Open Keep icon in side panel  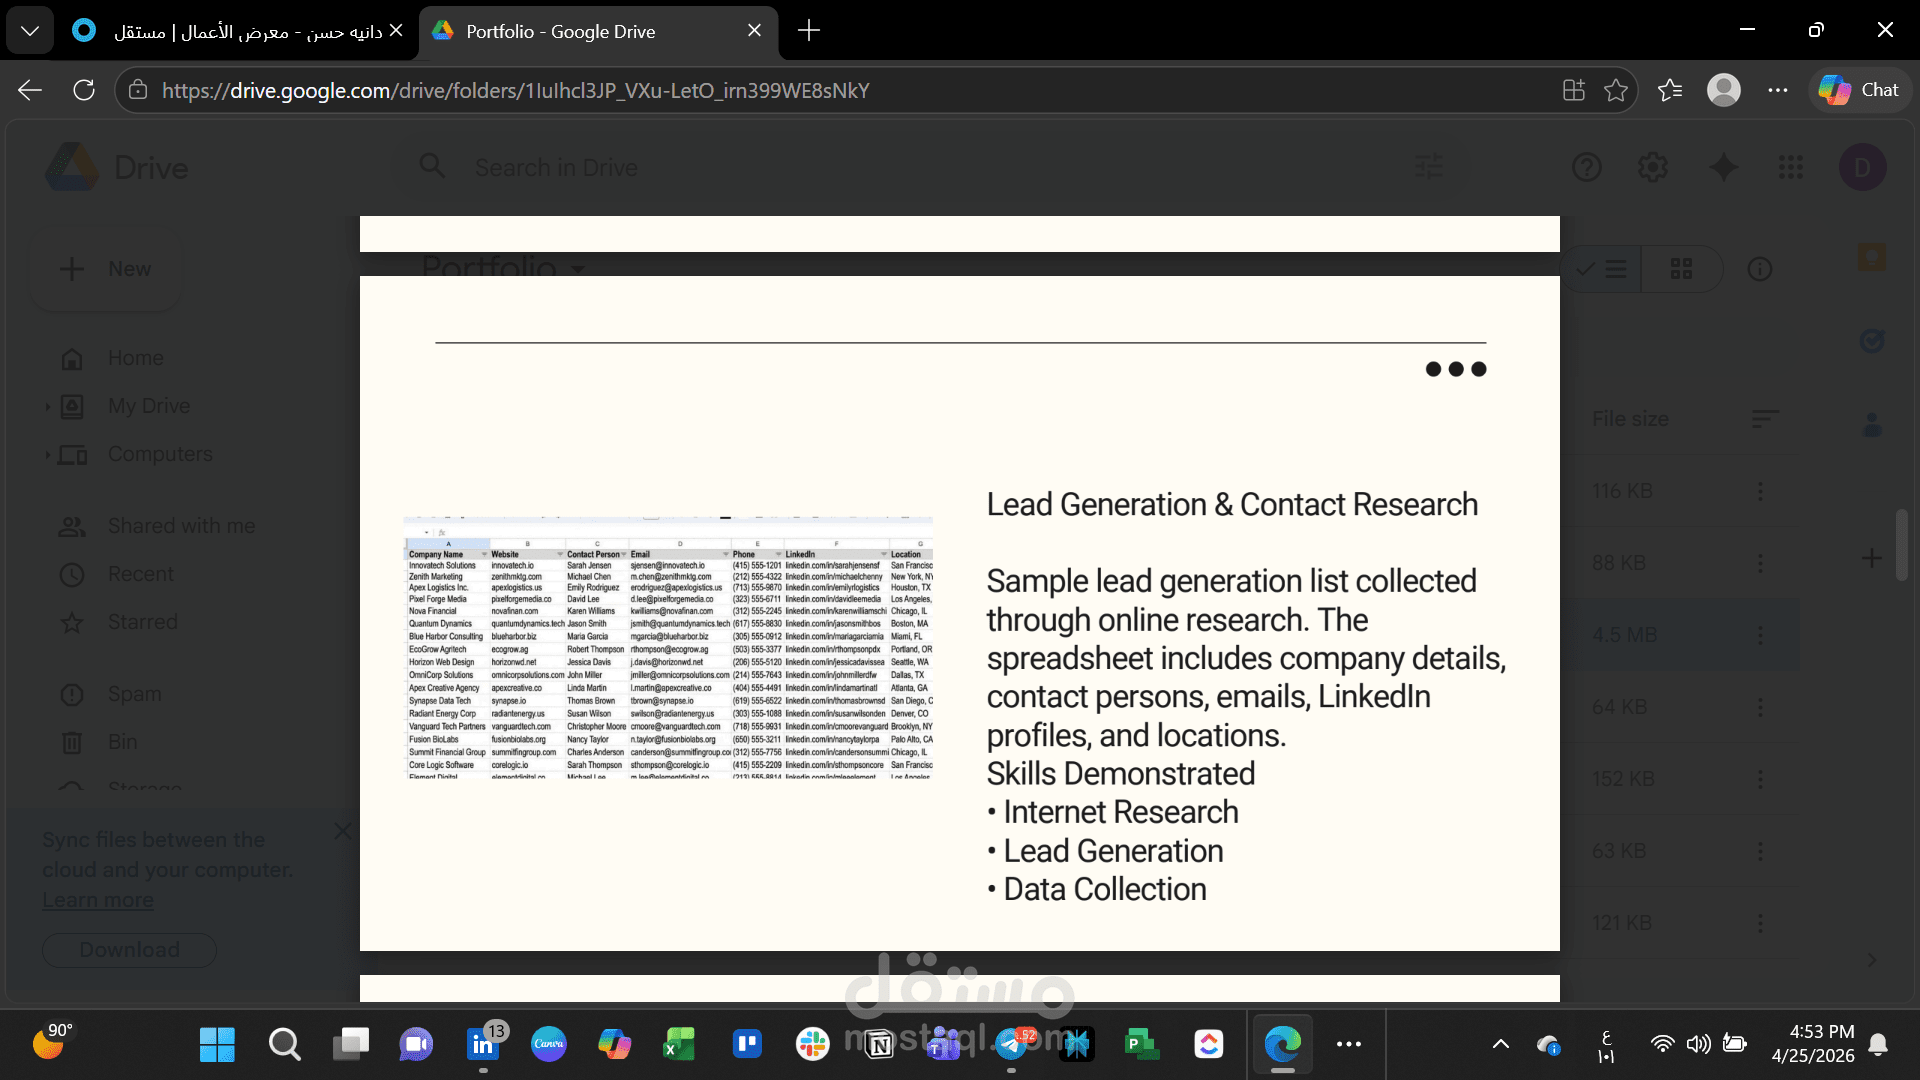1872,257
